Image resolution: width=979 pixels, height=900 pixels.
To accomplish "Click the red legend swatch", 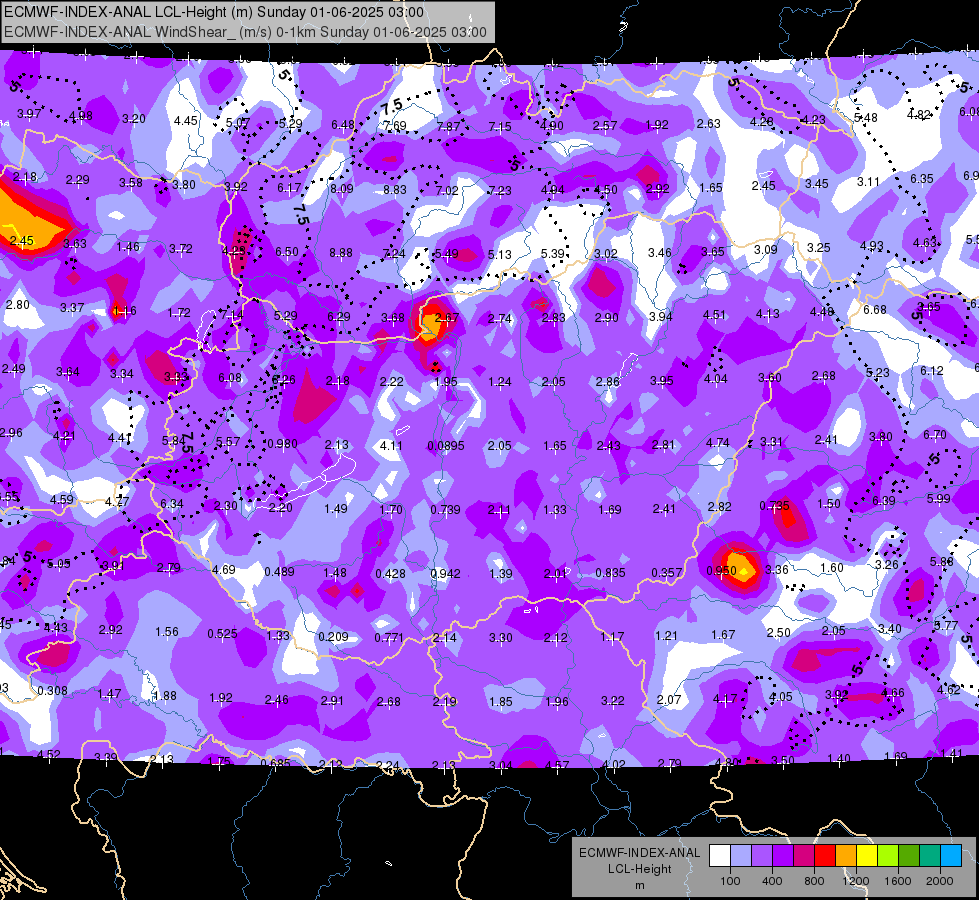I will pyautogui.click(x=825, y=856).
